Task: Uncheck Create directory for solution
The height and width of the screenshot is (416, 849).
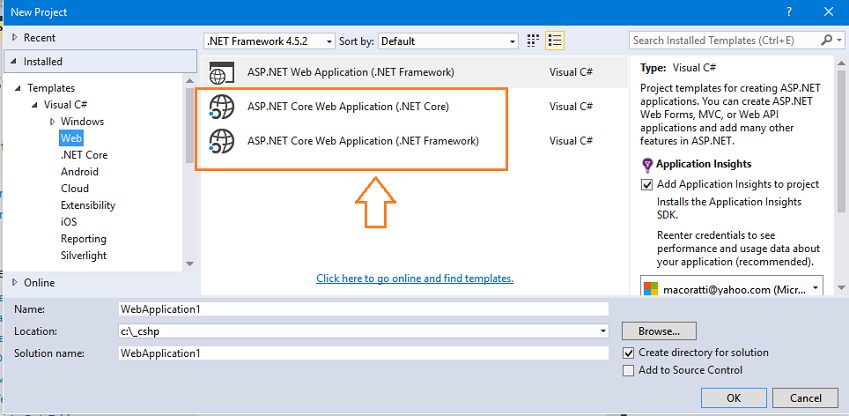Action: pos(628,353)
